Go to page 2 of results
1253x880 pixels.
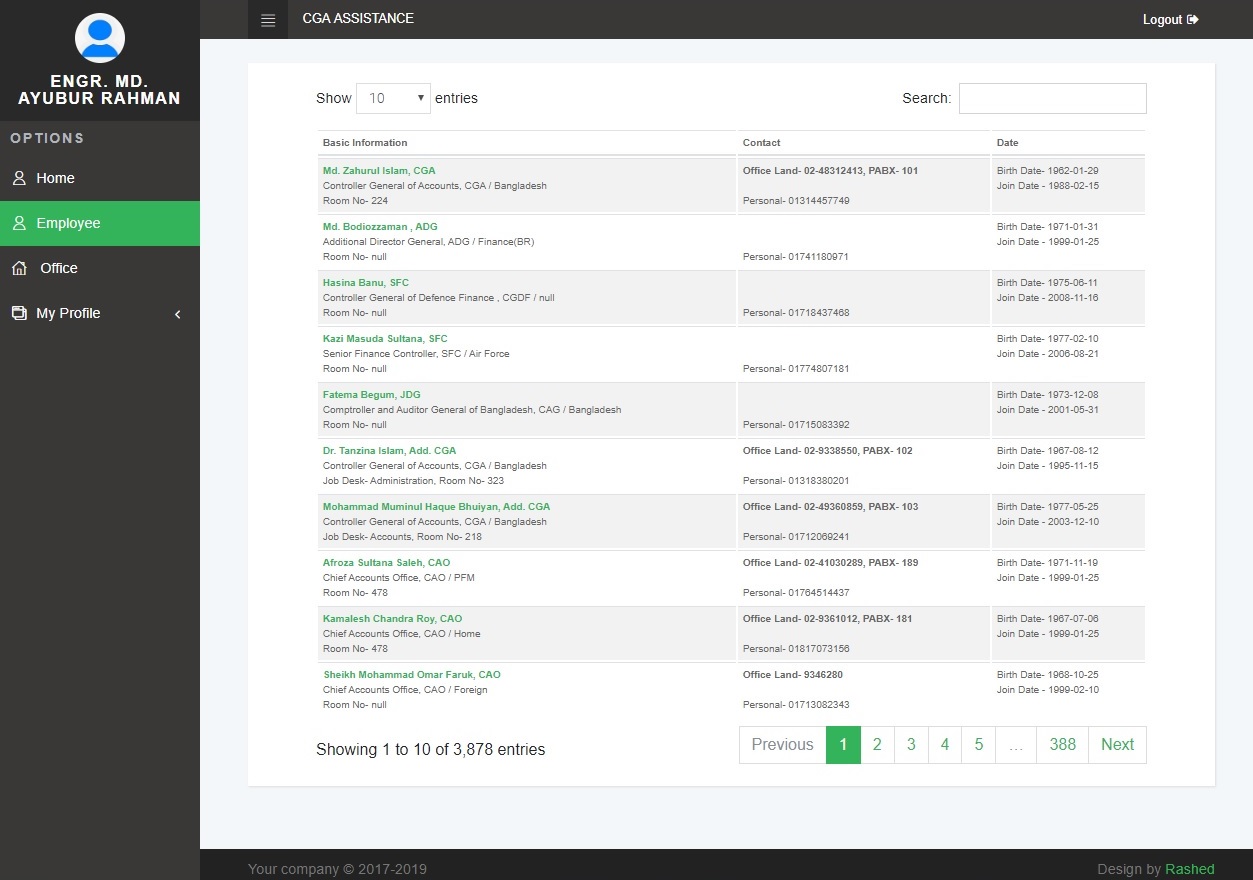[877, 745]
